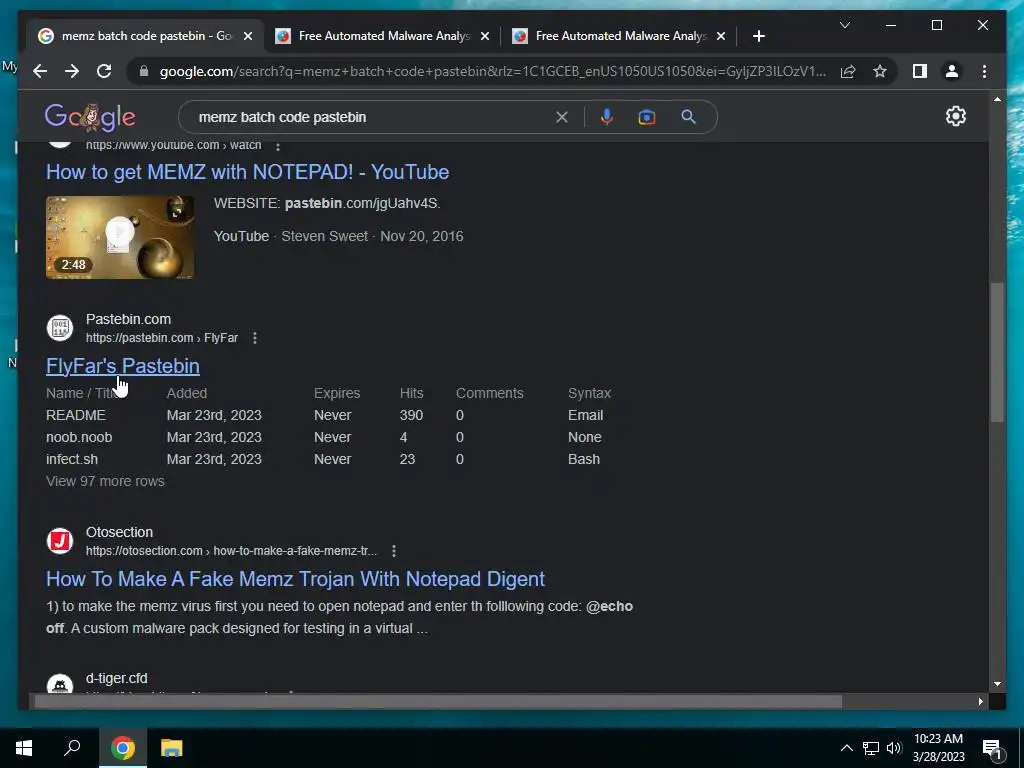
Task: Submit search with magnifier icon
Action: click(x=688, y=117)
